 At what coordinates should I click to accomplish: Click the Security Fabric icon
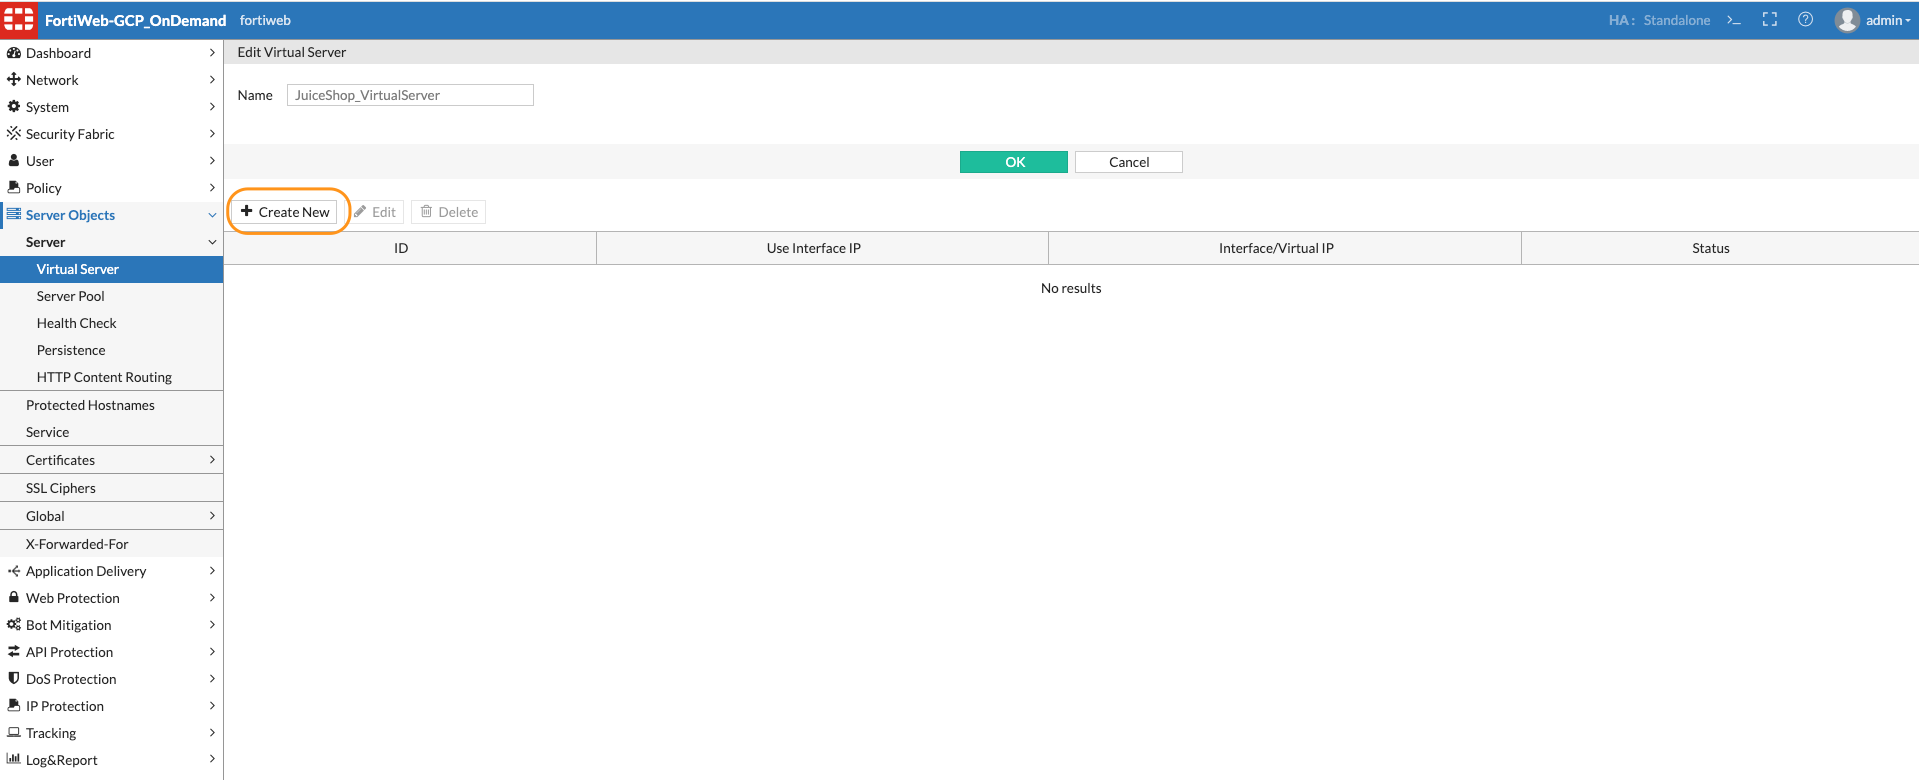coord(14,133)
